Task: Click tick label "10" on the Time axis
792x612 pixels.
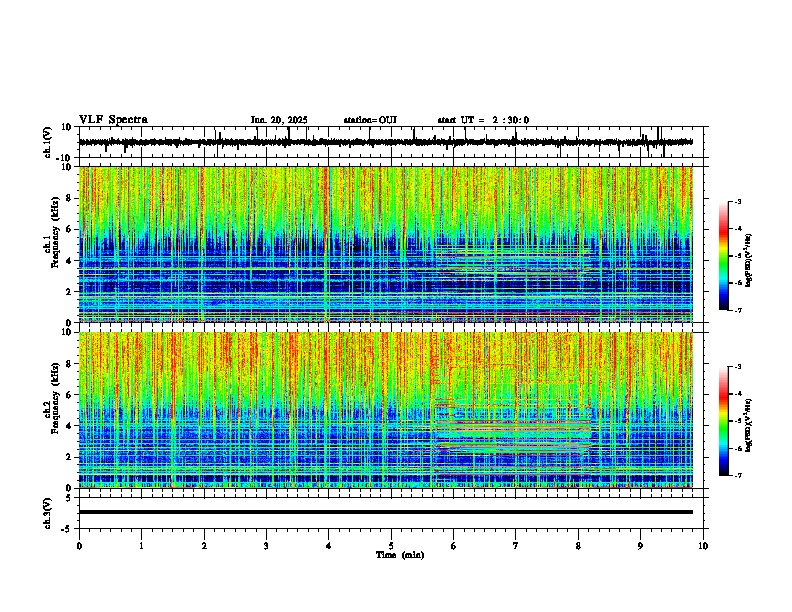Action: point(703,546)
